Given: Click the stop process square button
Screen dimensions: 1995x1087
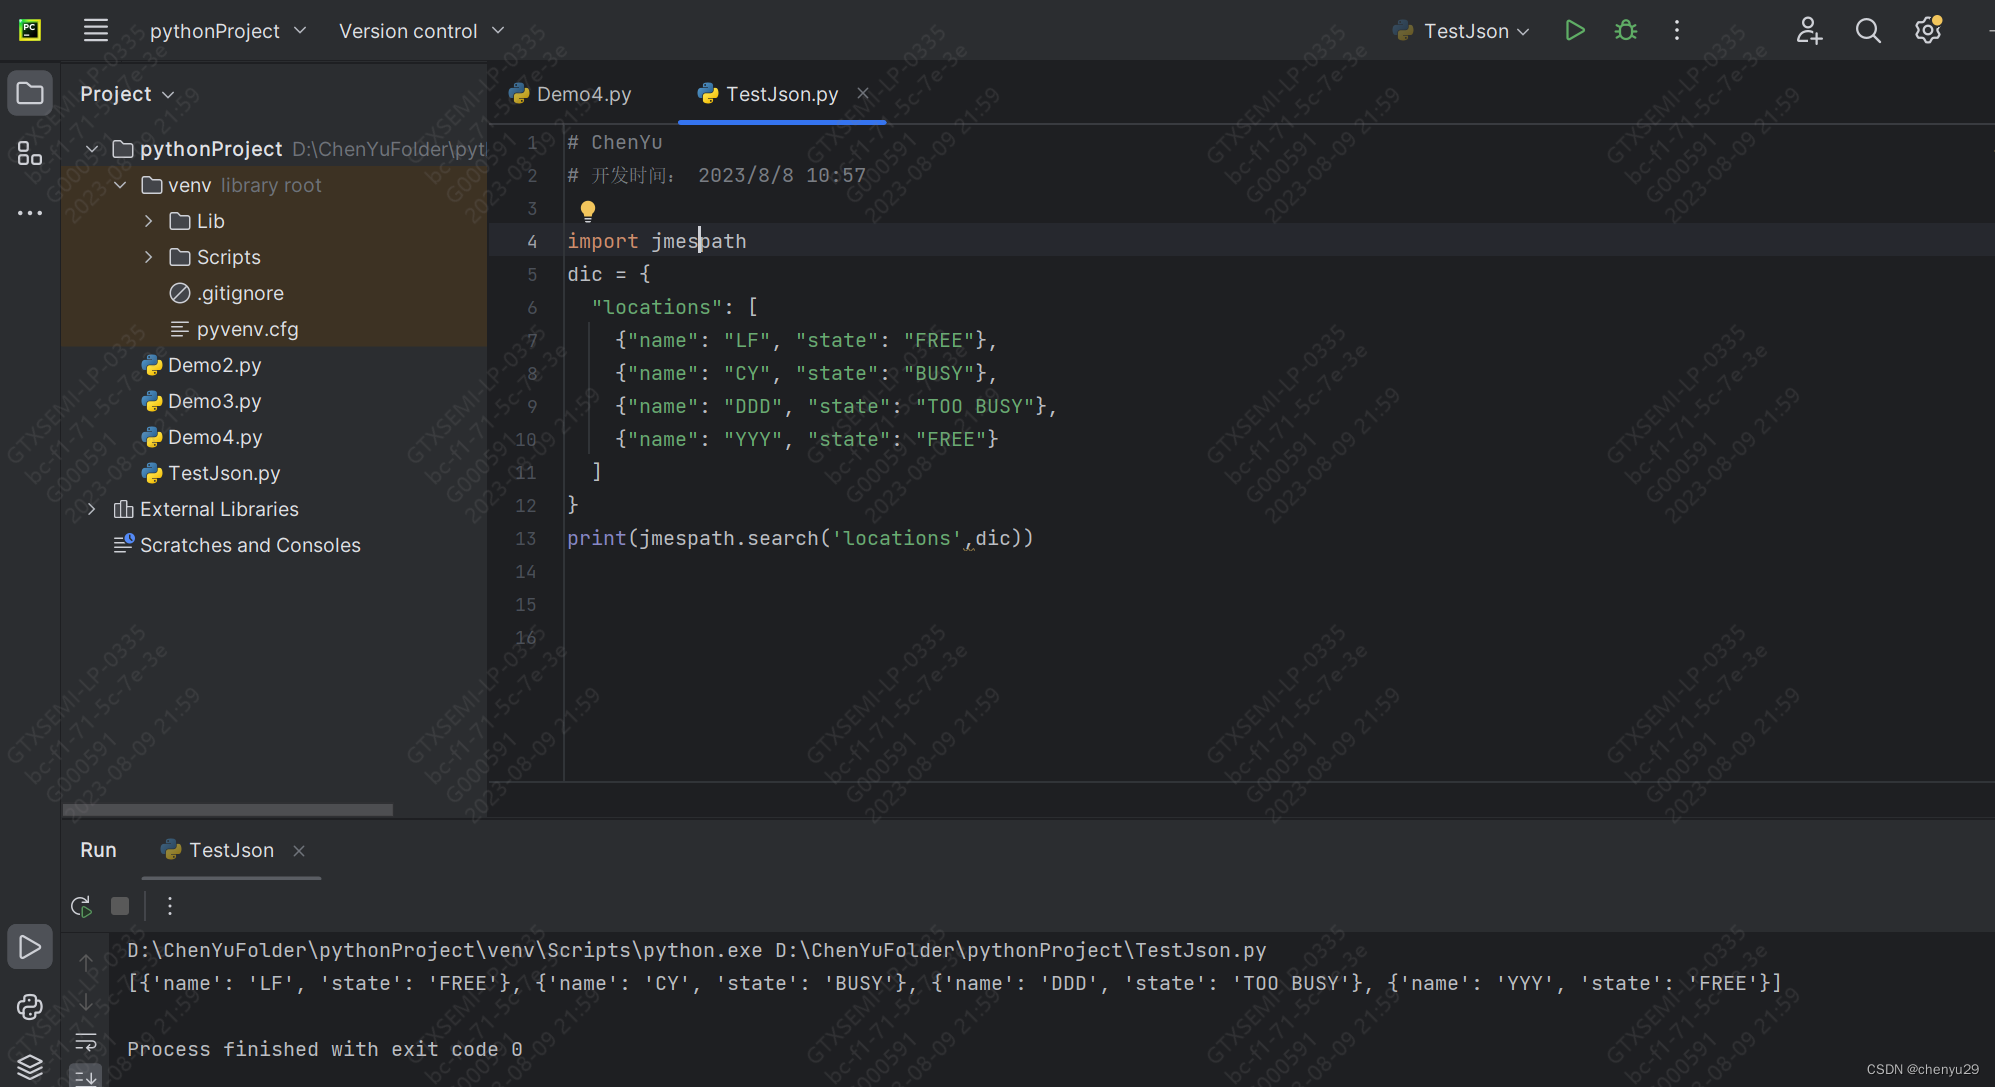Looking at the screenshot, I should (120, 906).
